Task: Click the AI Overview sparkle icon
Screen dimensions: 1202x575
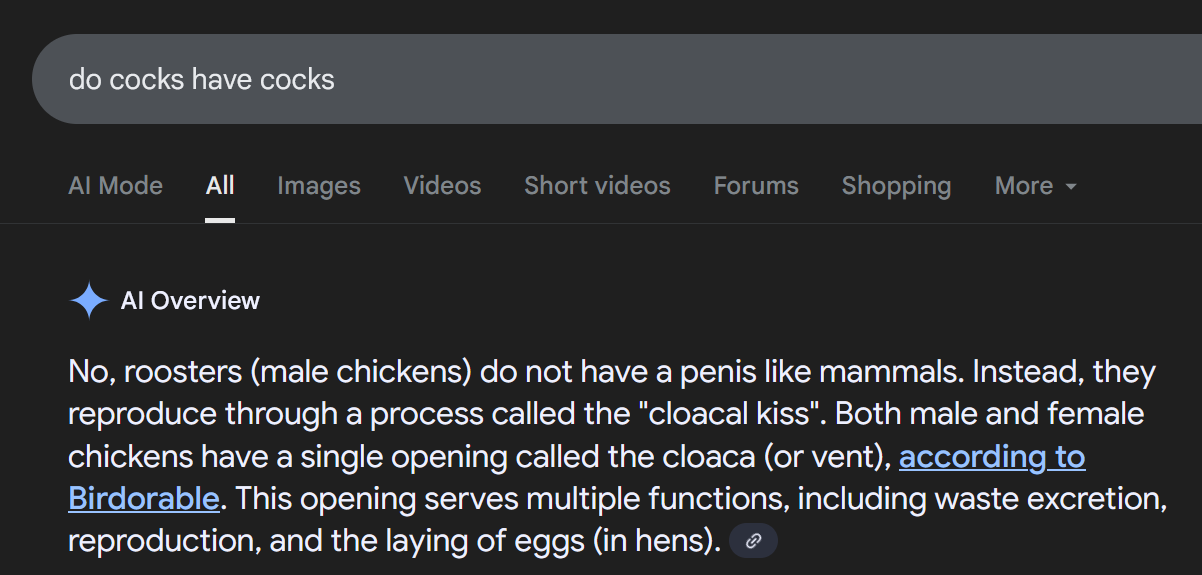Action: pyautogui.click(x=88, y=301)
